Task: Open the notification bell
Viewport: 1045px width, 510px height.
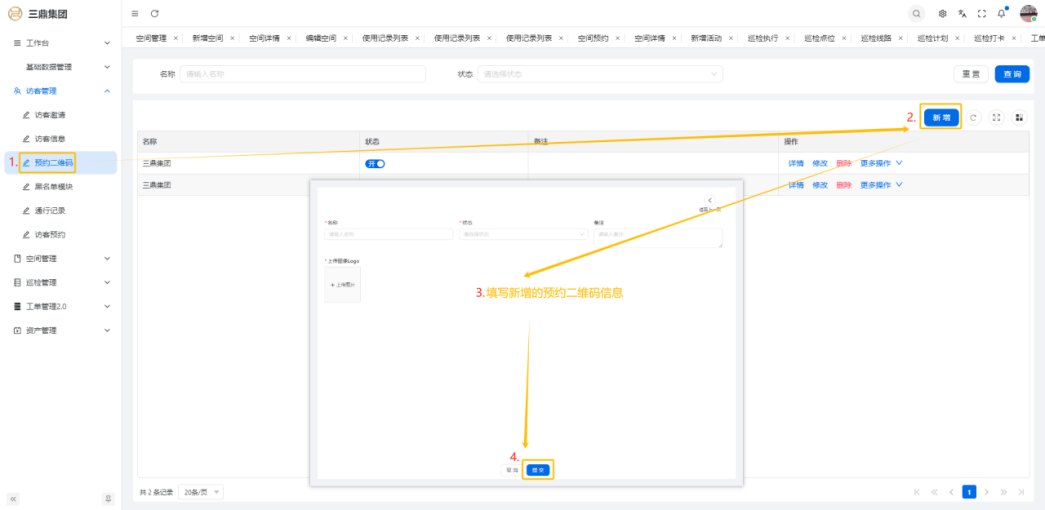Action: coord(1001,13)
